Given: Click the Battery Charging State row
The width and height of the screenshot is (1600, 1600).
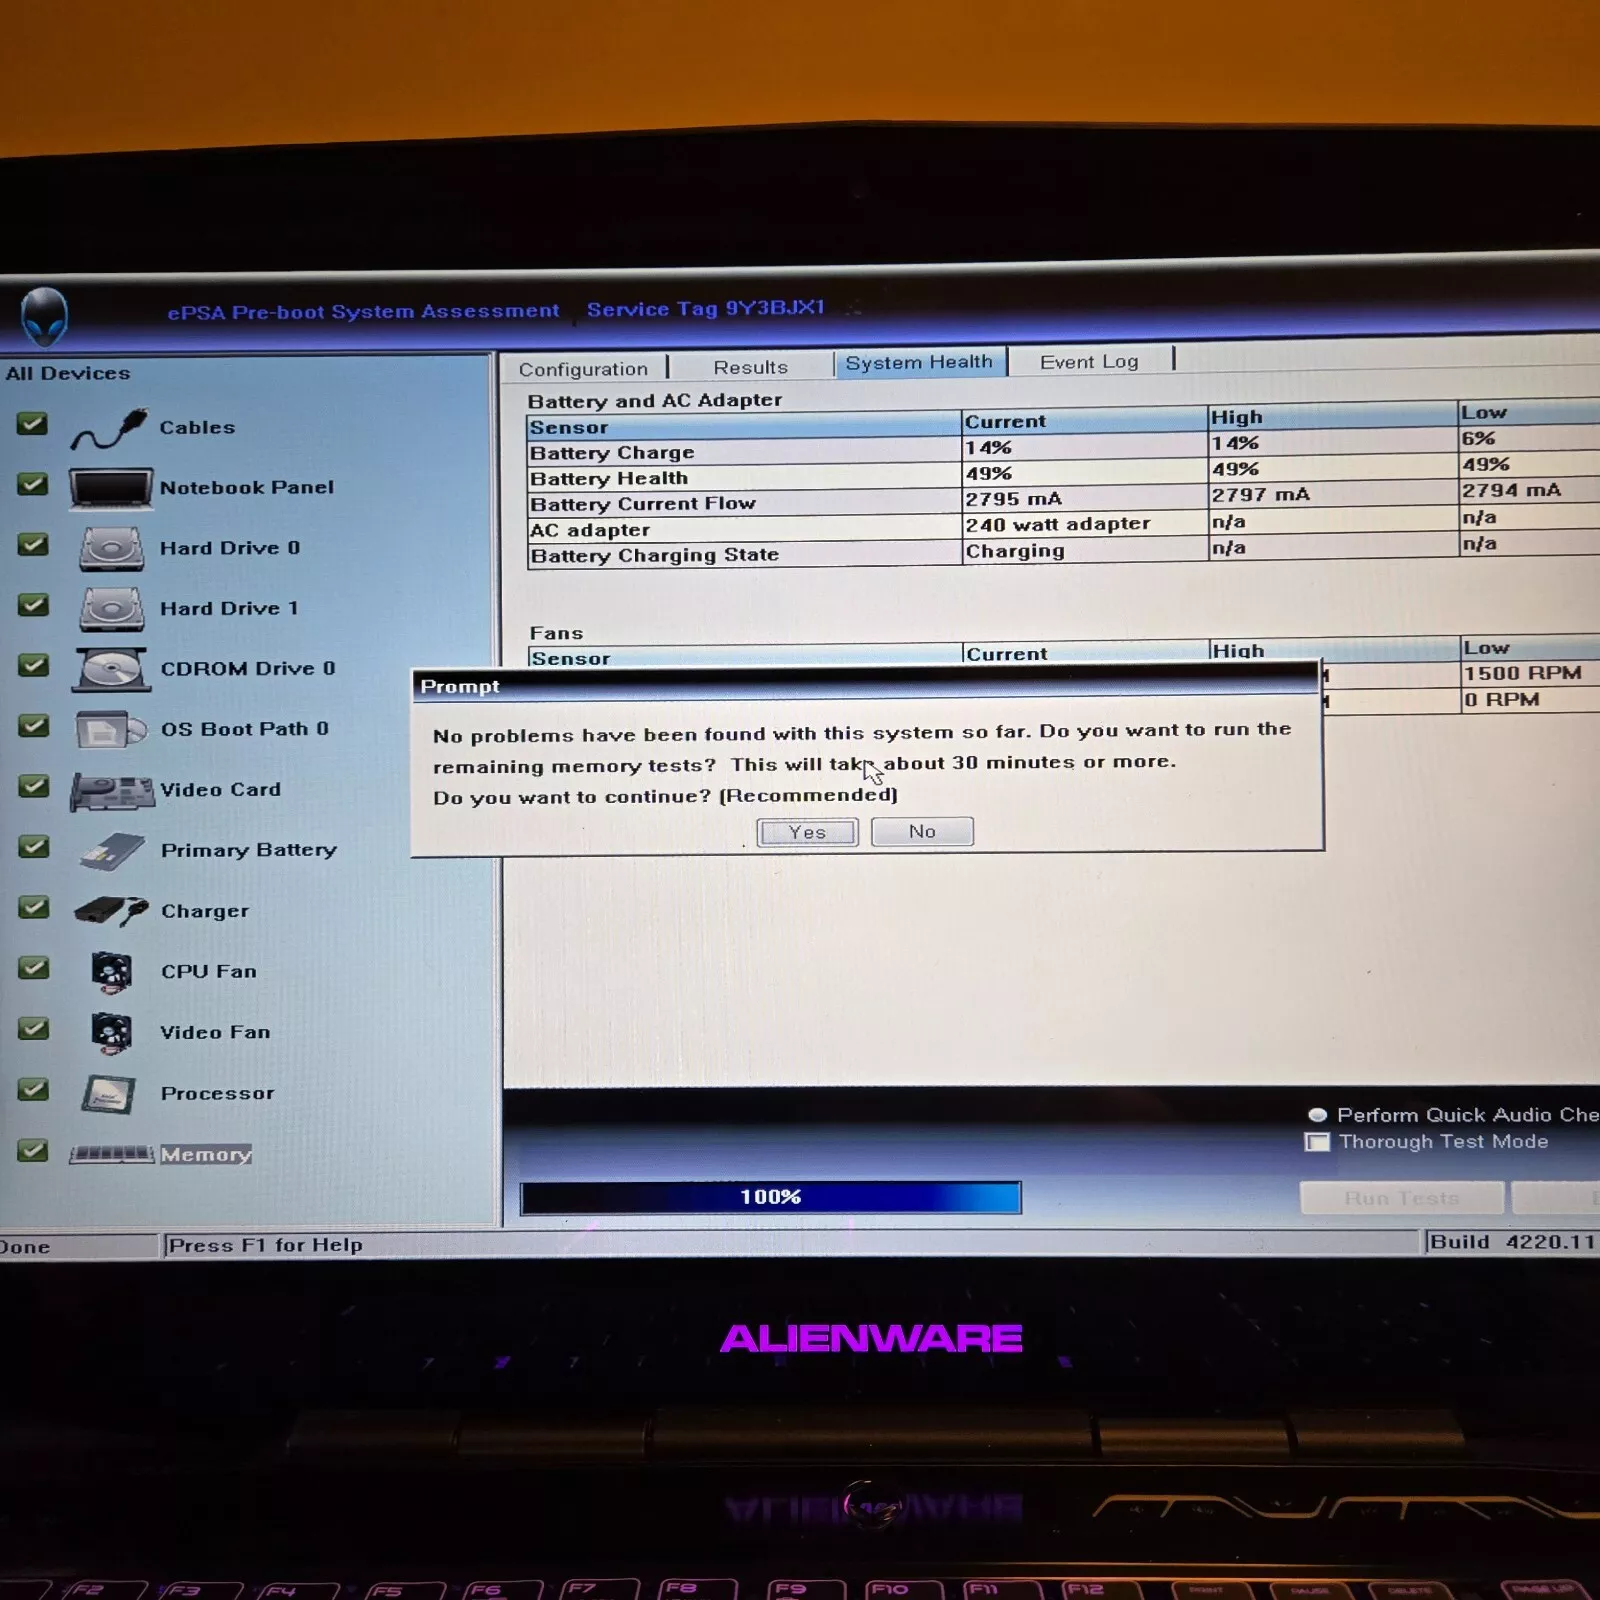Looking at the screenshot, I should 1063,550.
